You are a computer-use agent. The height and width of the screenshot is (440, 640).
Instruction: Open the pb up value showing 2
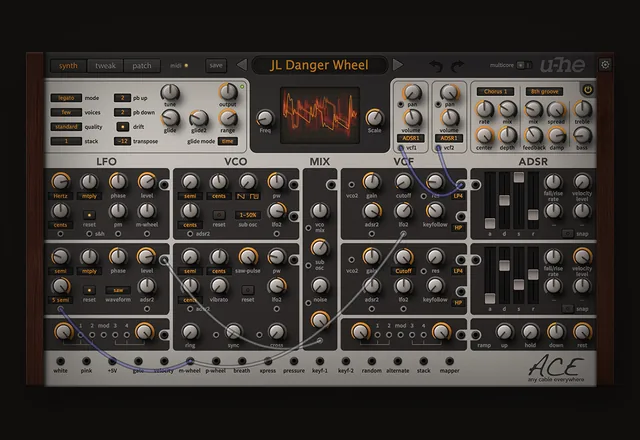[x=122, y=98]
